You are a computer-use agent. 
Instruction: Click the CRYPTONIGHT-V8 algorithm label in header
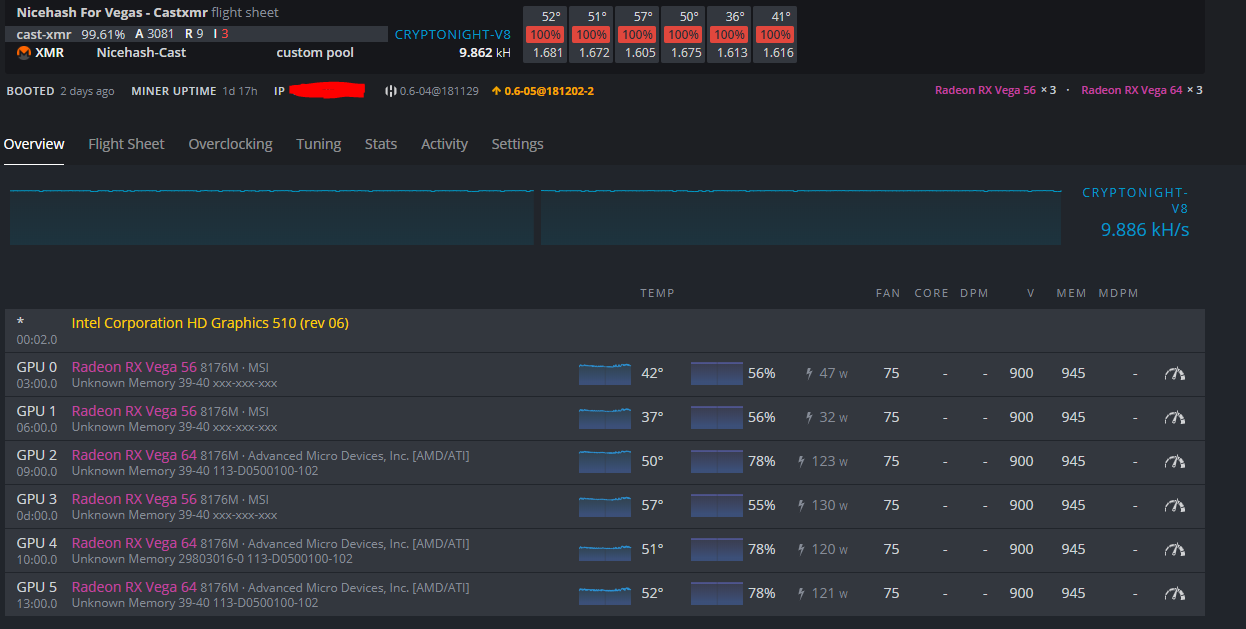(x=453, y=34)
